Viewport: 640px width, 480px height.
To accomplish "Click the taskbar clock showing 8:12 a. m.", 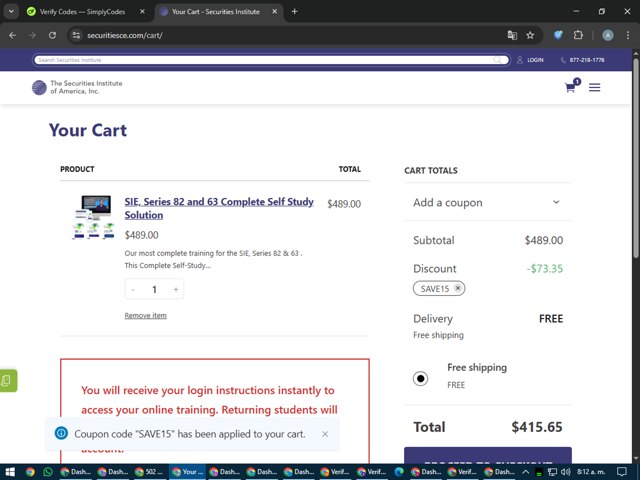I will (591, 472).
